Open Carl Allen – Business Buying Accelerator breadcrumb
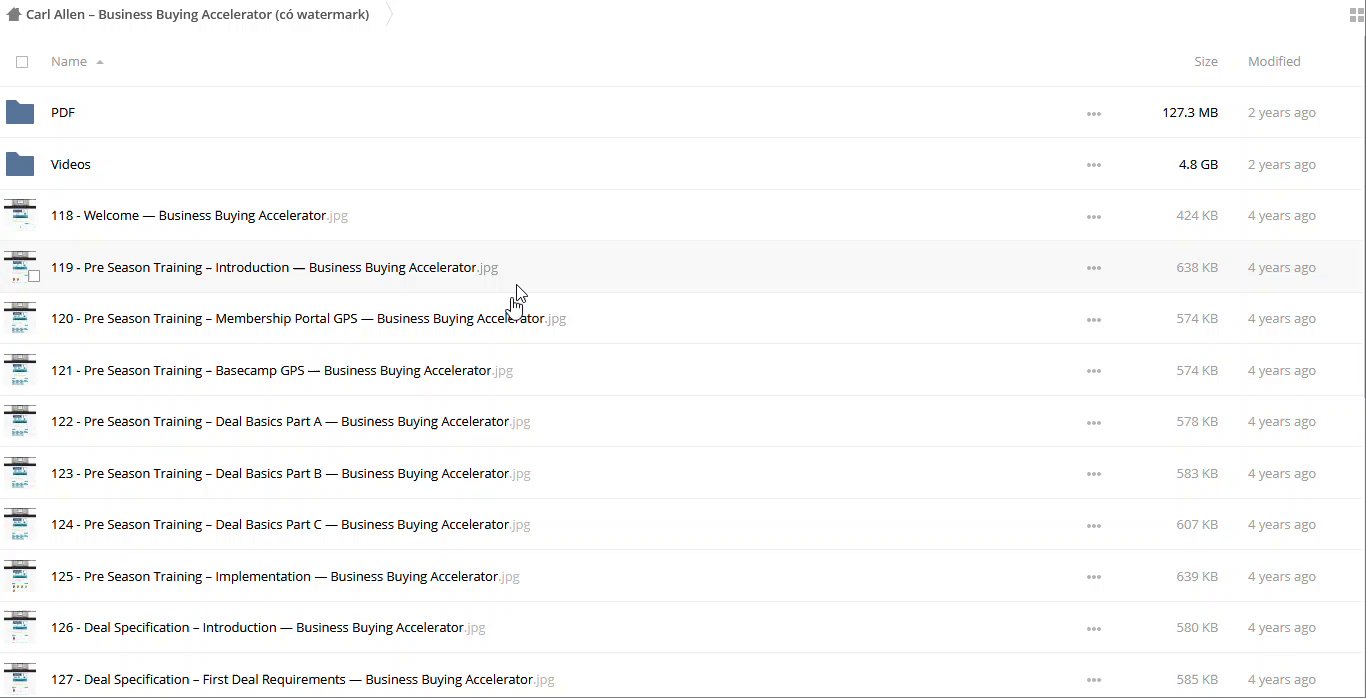The height and width of the screenshot is (698, 1366). (197, 15)
